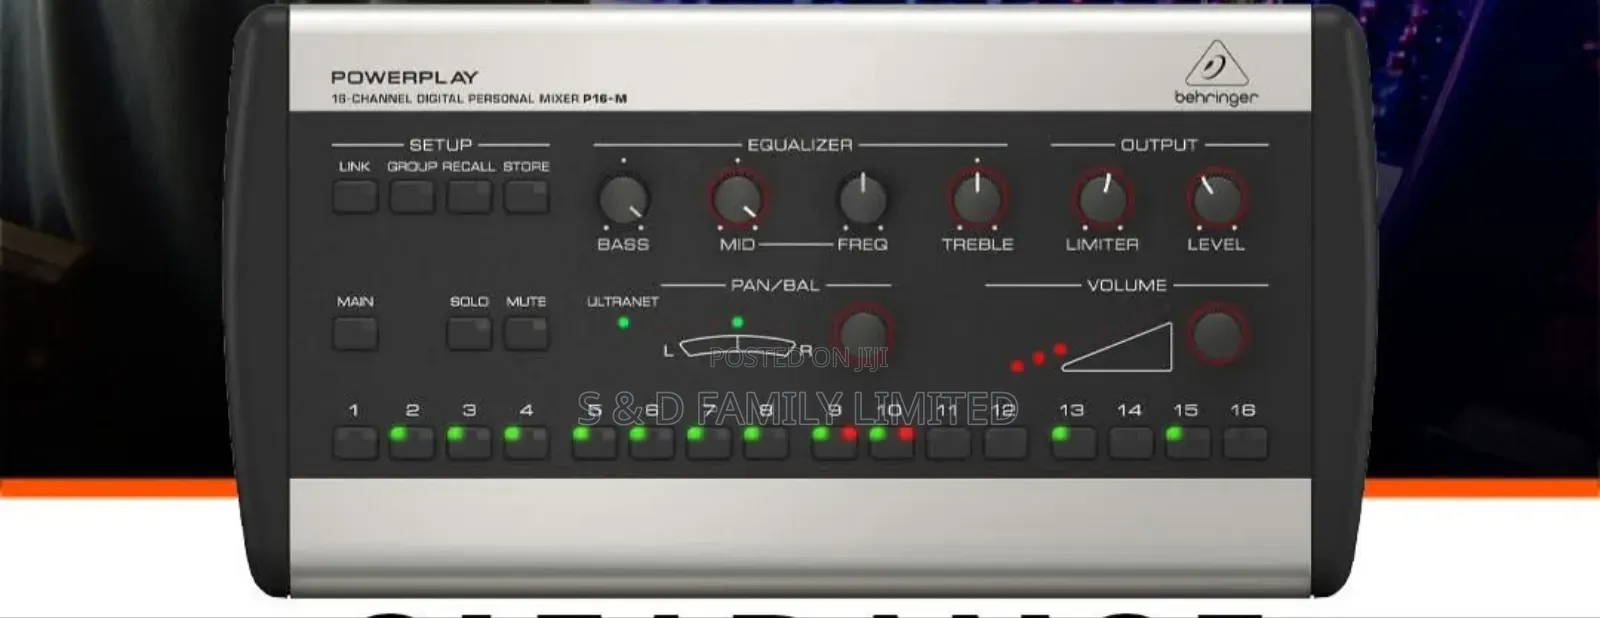Image resolution: width=1600 pixels, height=618 pixels.
Task: Click the POWERPLAY product name text
Action: click(x=405, y=77)
